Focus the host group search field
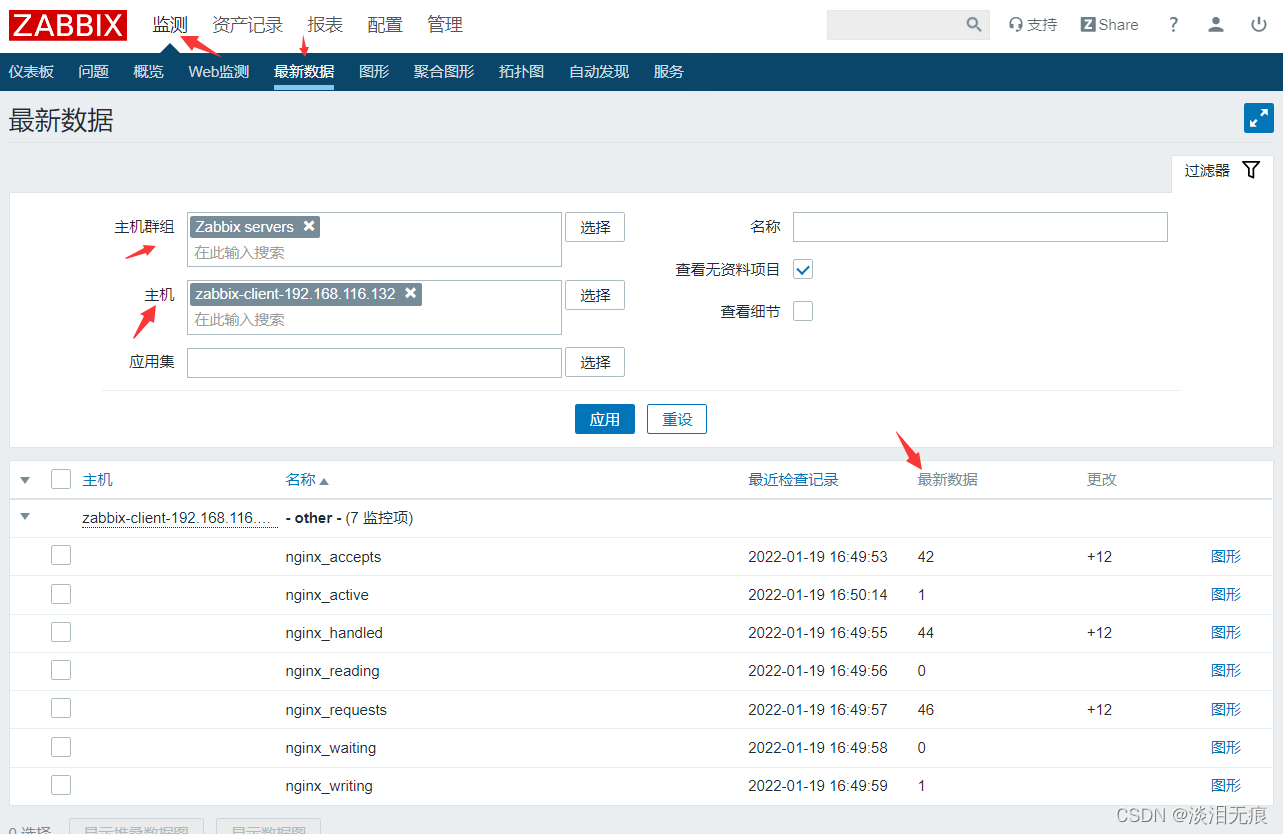This screenshot has height=834, width=1283. point(375,253)
